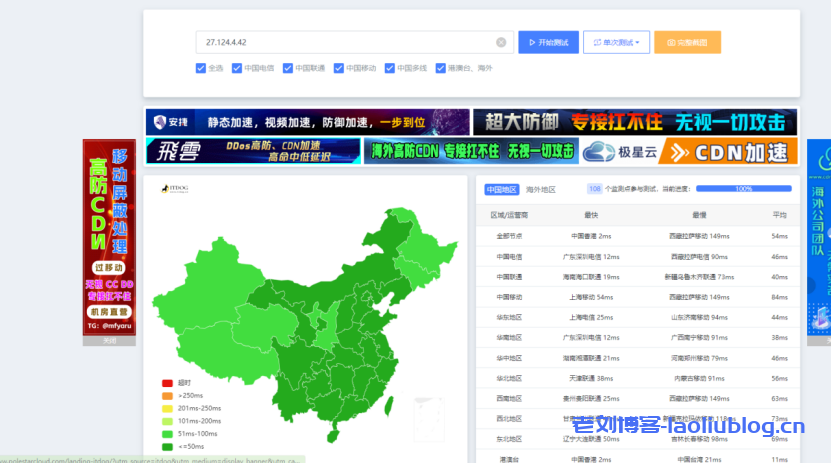Click the red 超时 legend swatch
This screenshot has width=831, height=463.
point(167,383)
